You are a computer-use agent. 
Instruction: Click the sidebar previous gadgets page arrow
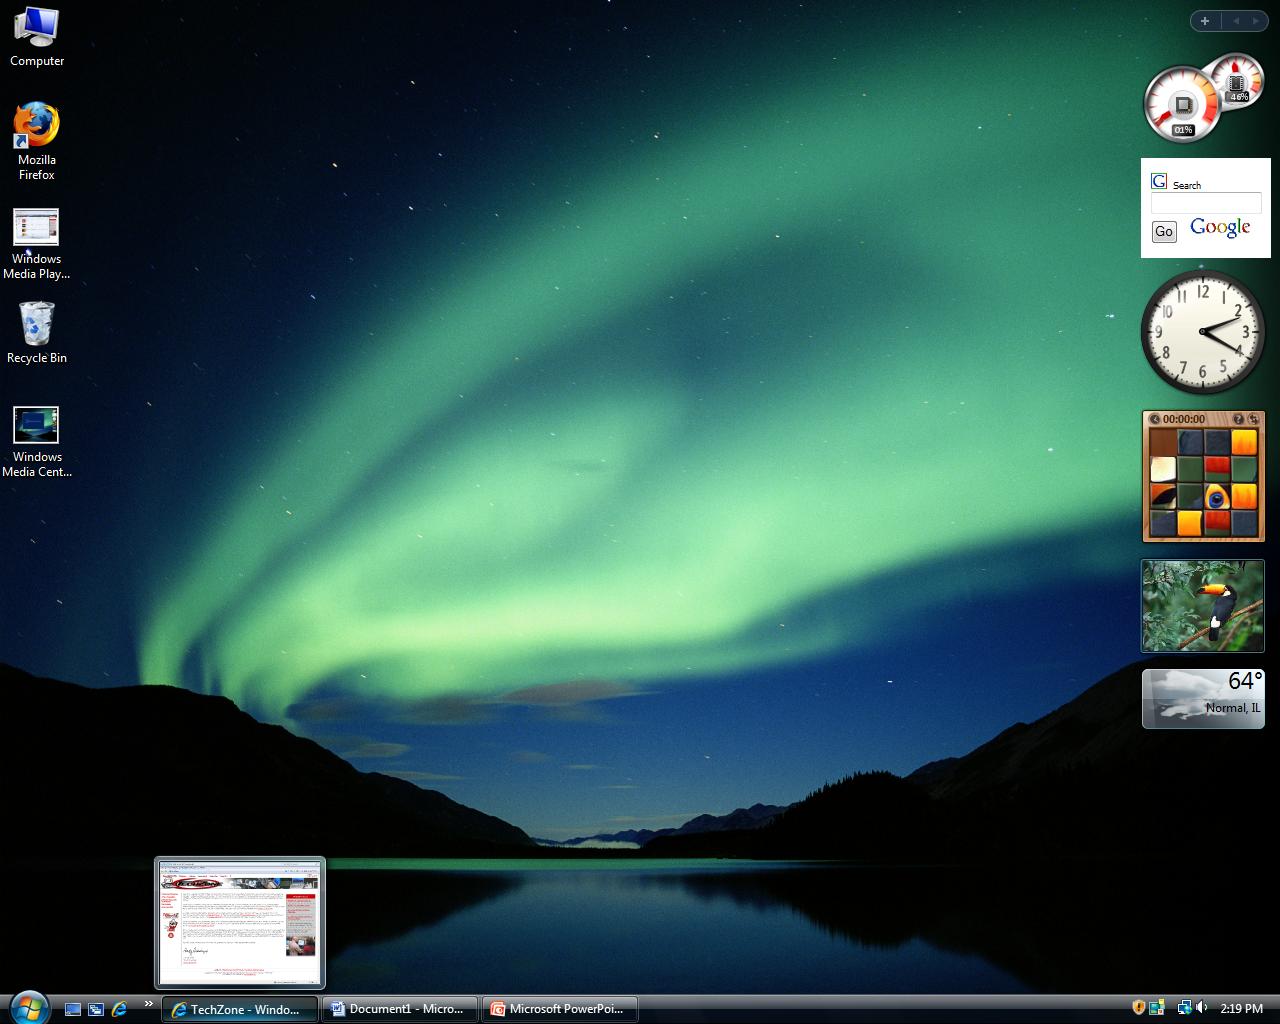[1236, 21]
